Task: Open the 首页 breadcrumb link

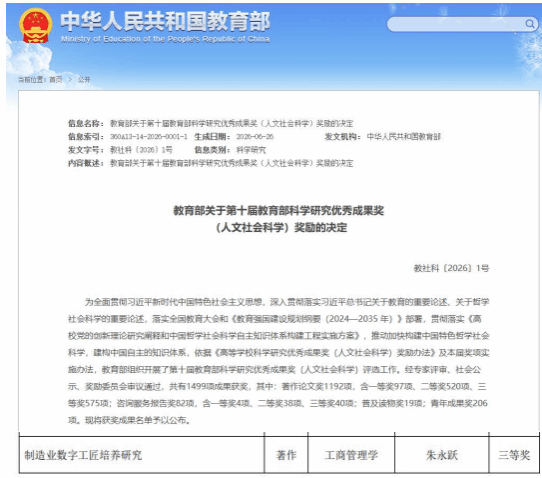Action: 56,80
